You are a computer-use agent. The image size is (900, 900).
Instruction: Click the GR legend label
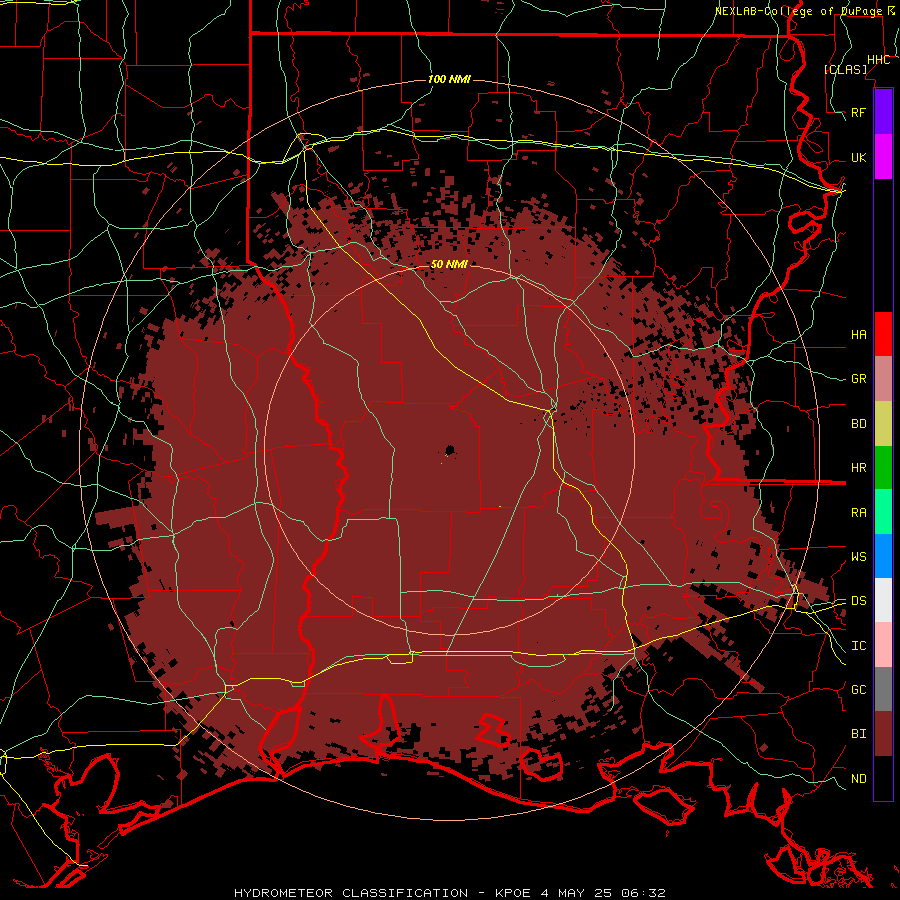click(x=859, y=379)
